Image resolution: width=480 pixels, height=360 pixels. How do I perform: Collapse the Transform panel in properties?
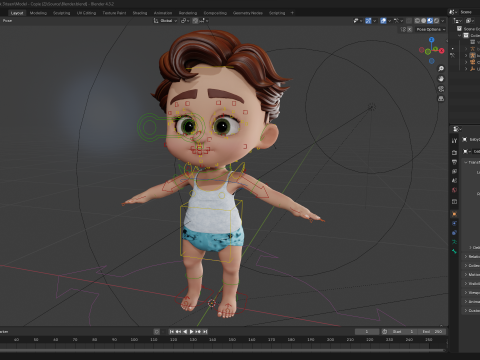point(466,162)
